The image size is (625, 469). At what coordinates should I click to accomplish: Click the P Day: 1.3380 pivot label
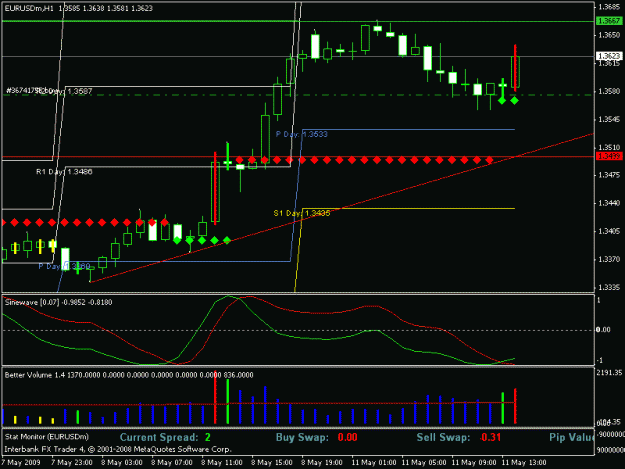(x=64, y=266)
